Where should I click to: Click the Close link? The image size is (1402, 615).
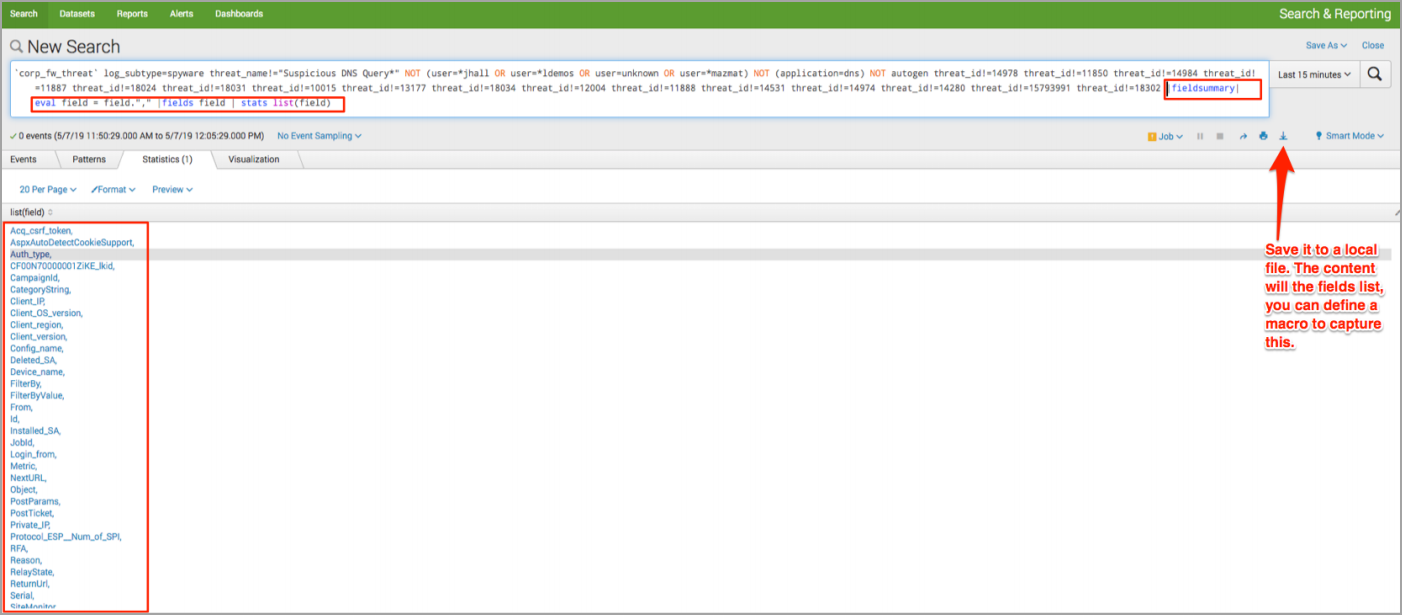coord(1373,45)
